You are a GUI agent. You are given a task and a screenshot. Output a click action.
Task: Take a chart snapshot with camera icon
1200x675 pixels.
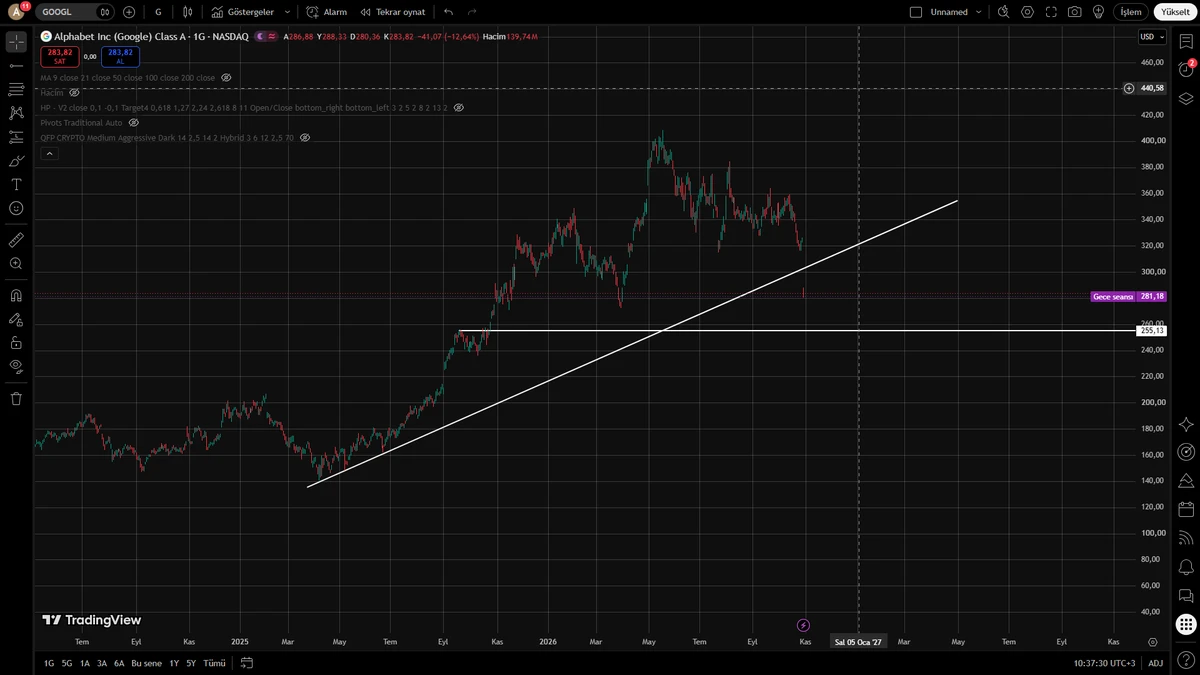pos(1074,12)
